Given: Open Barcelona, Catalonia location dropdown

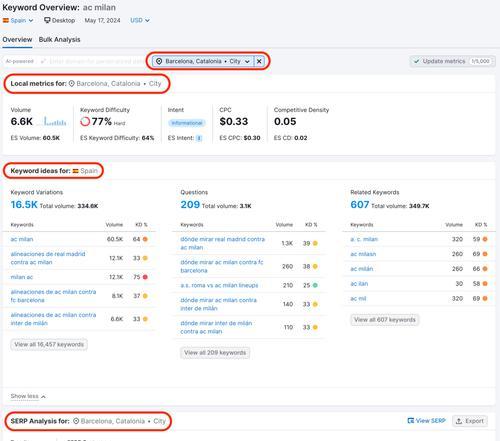Looking at the screenshot, I should pyautogui.click(x=203, y=61).
